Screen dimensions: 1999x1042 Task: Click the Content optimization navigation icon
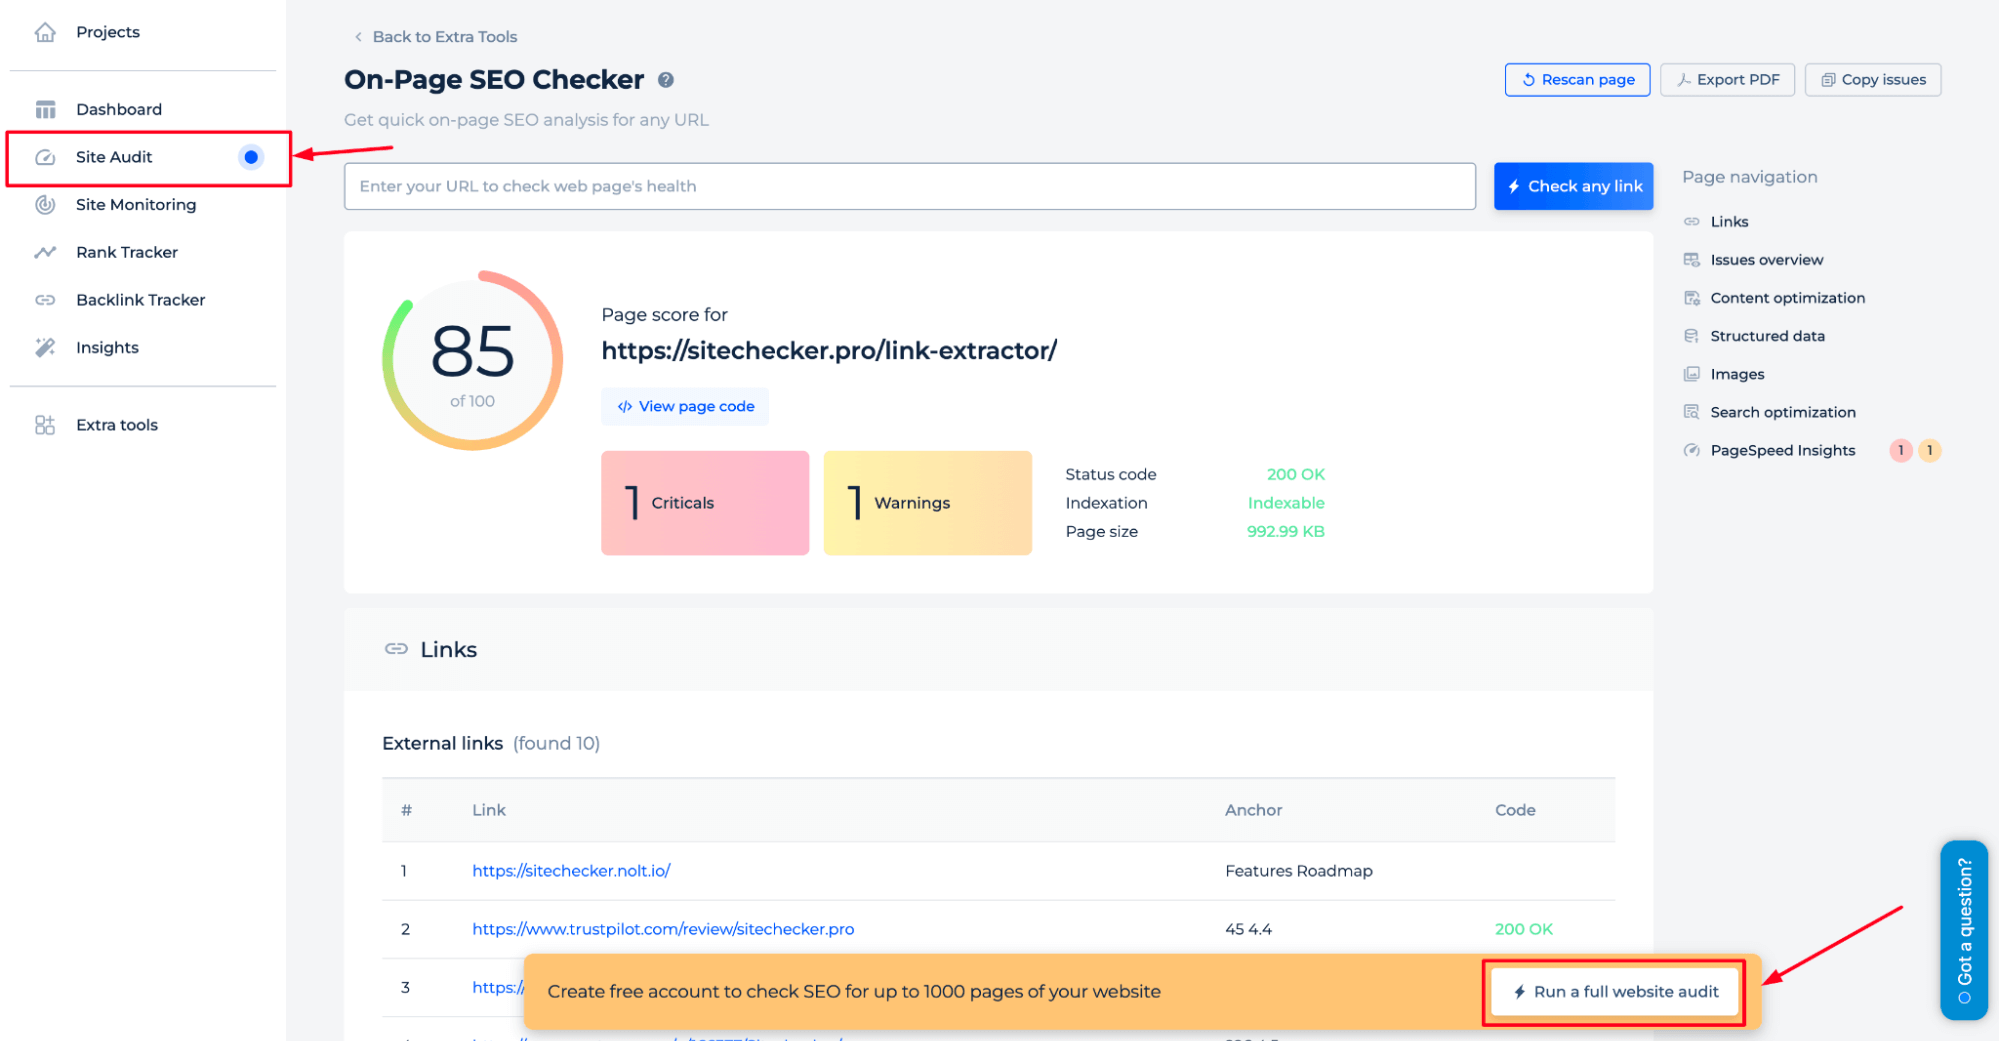coord(1692,298)
